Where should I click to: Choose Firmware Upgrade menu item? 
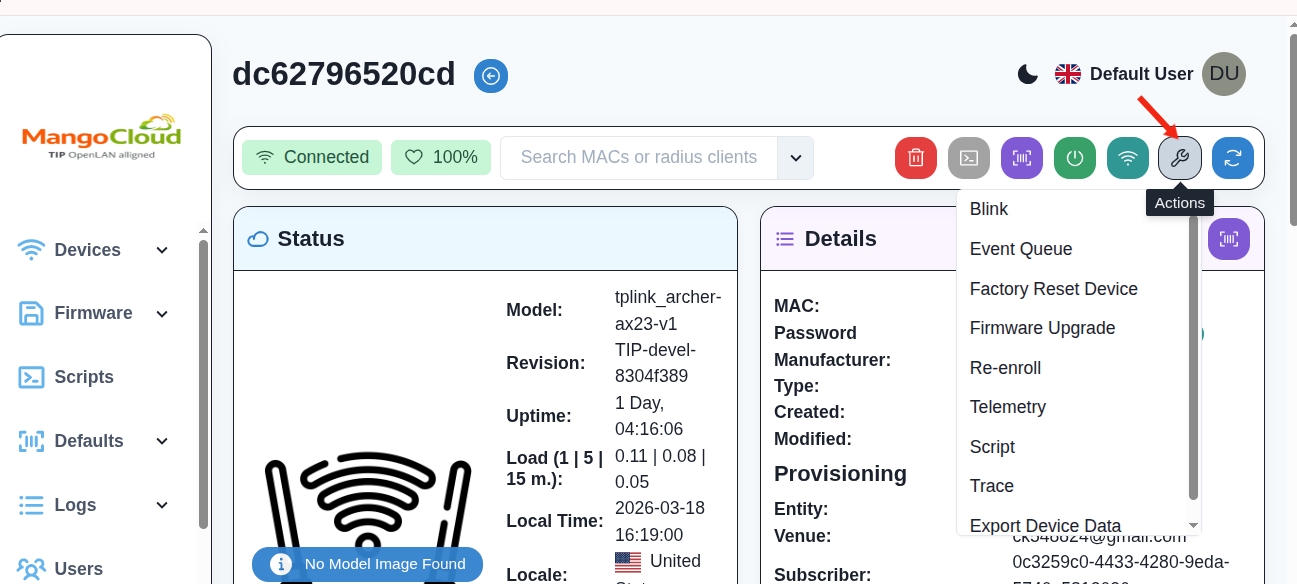tap(1042, 328)
